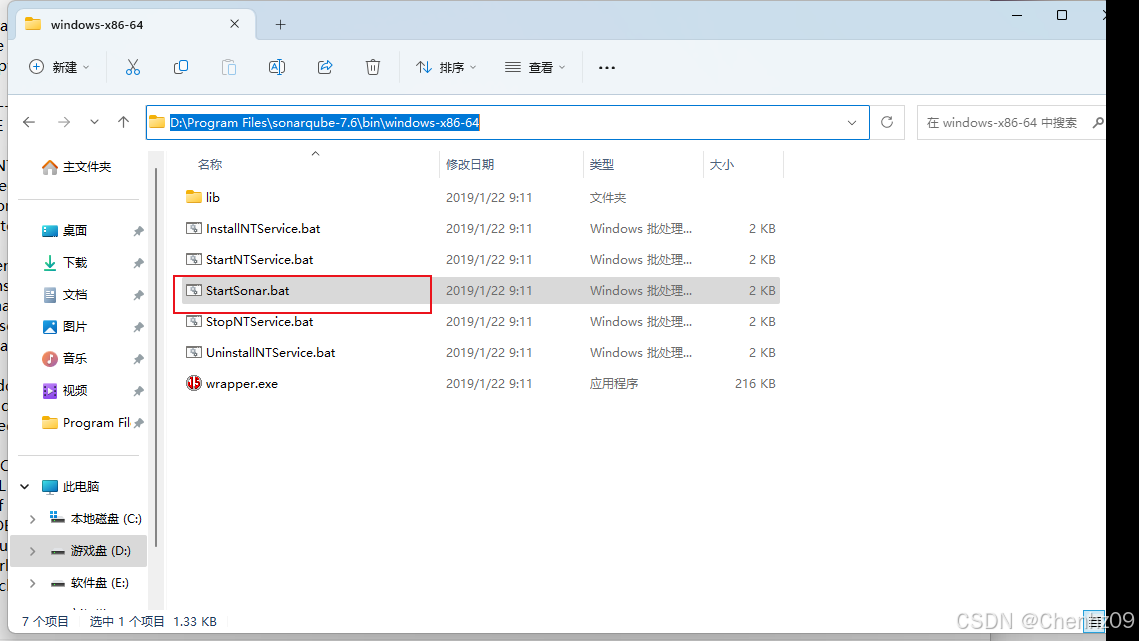Sort by 类型 column header

601,164
